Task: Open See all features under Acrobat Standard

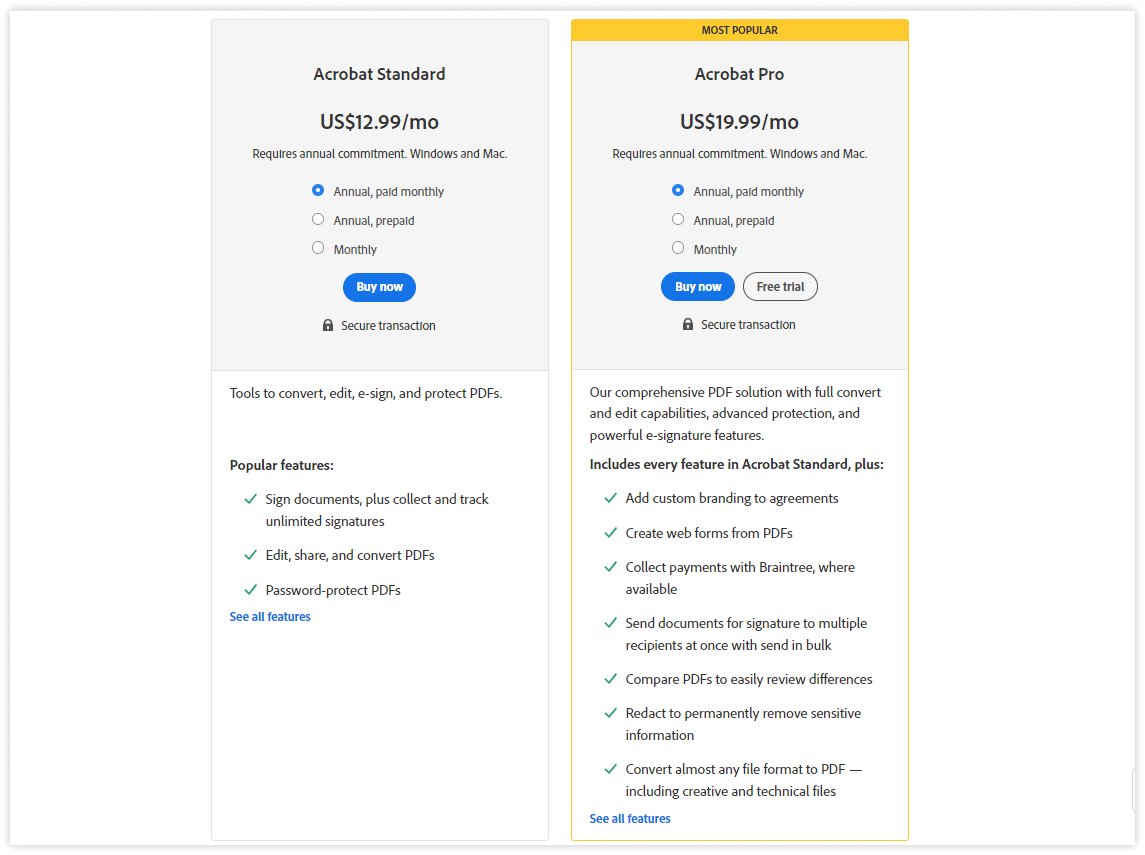Action: pyautogui.click(x=270, y=617)
